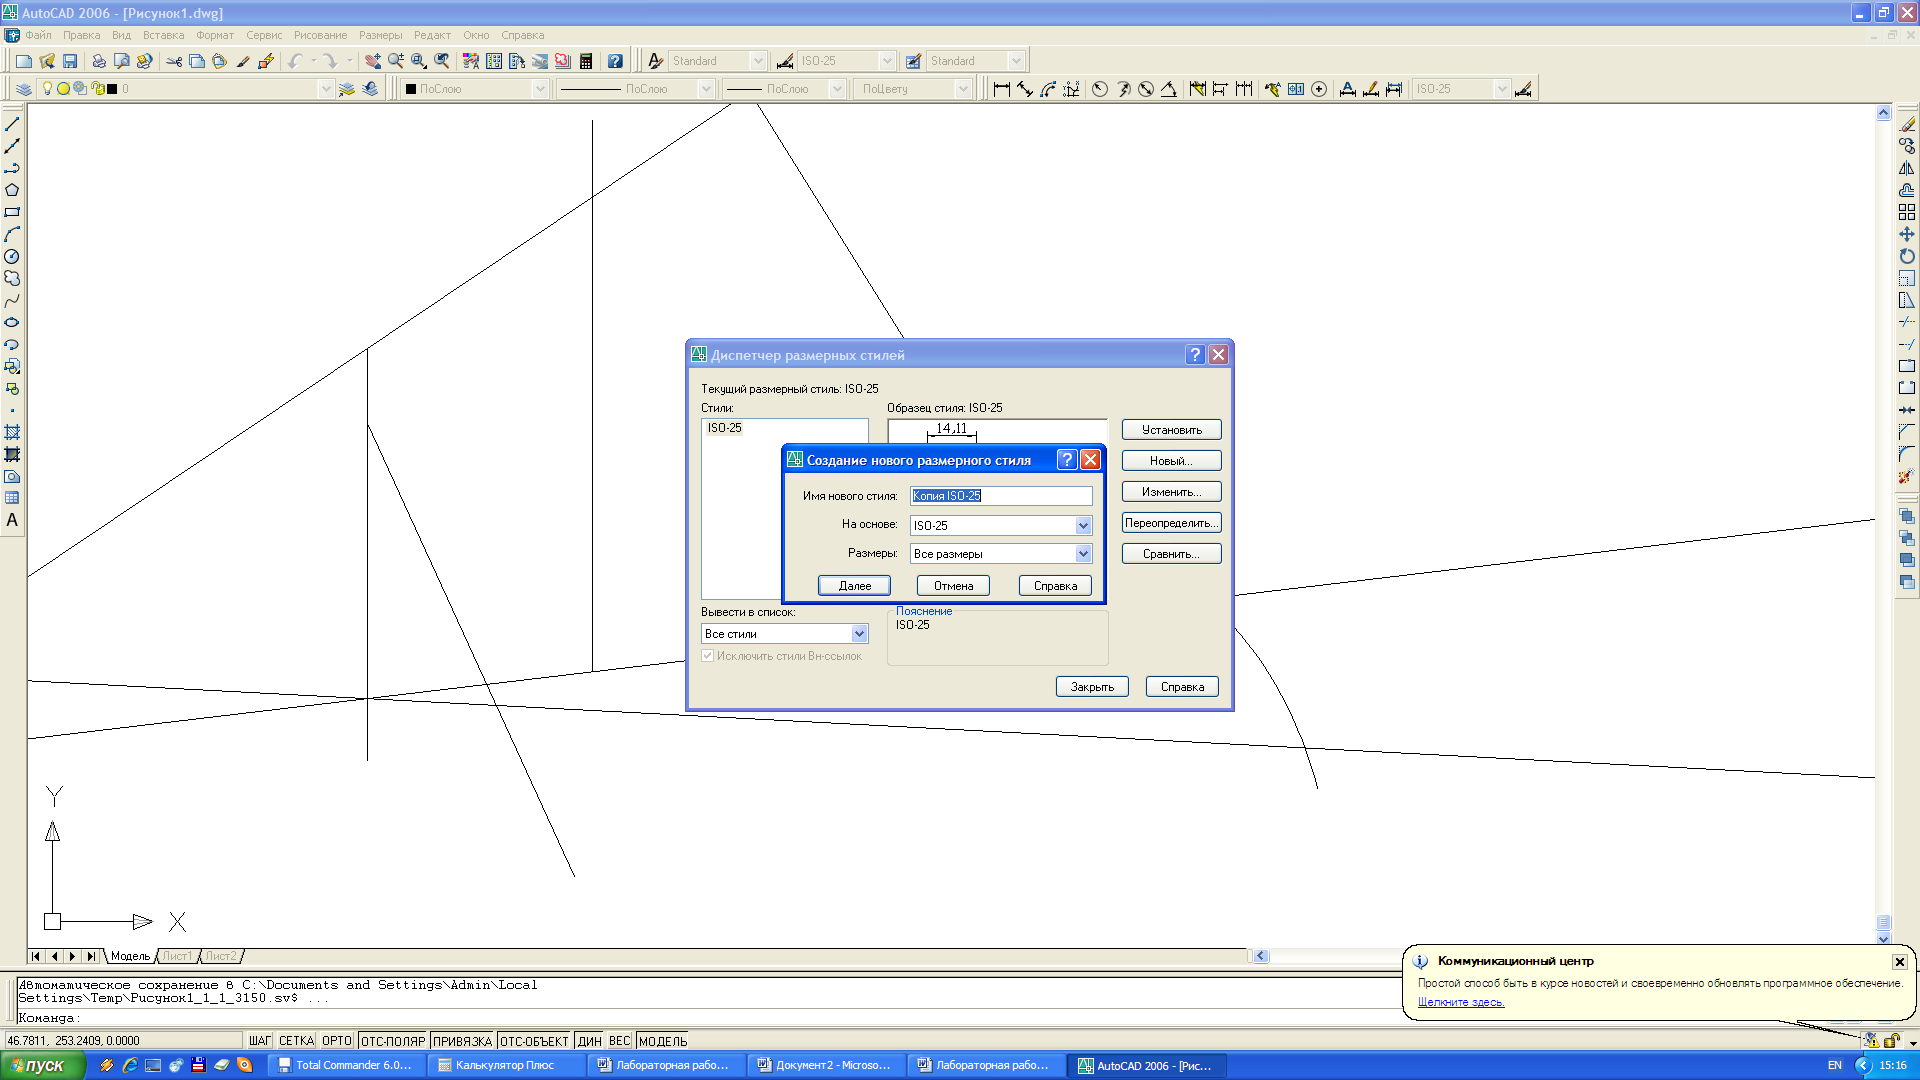Select the Circle draw tool
Viewport: 1920px width, 1080px height.
click(x=12, y=256)
